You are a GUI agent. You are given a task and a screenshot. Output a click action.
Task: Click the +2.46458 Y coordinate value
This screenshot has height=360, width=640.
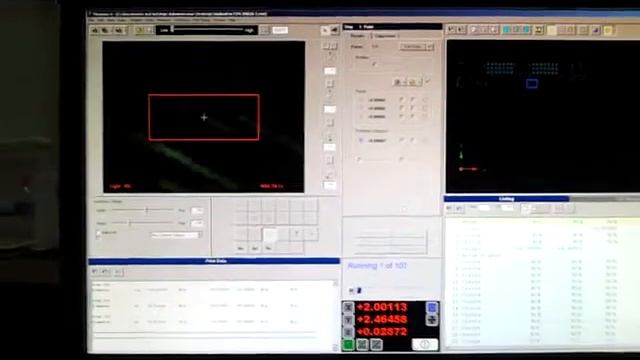382,319
